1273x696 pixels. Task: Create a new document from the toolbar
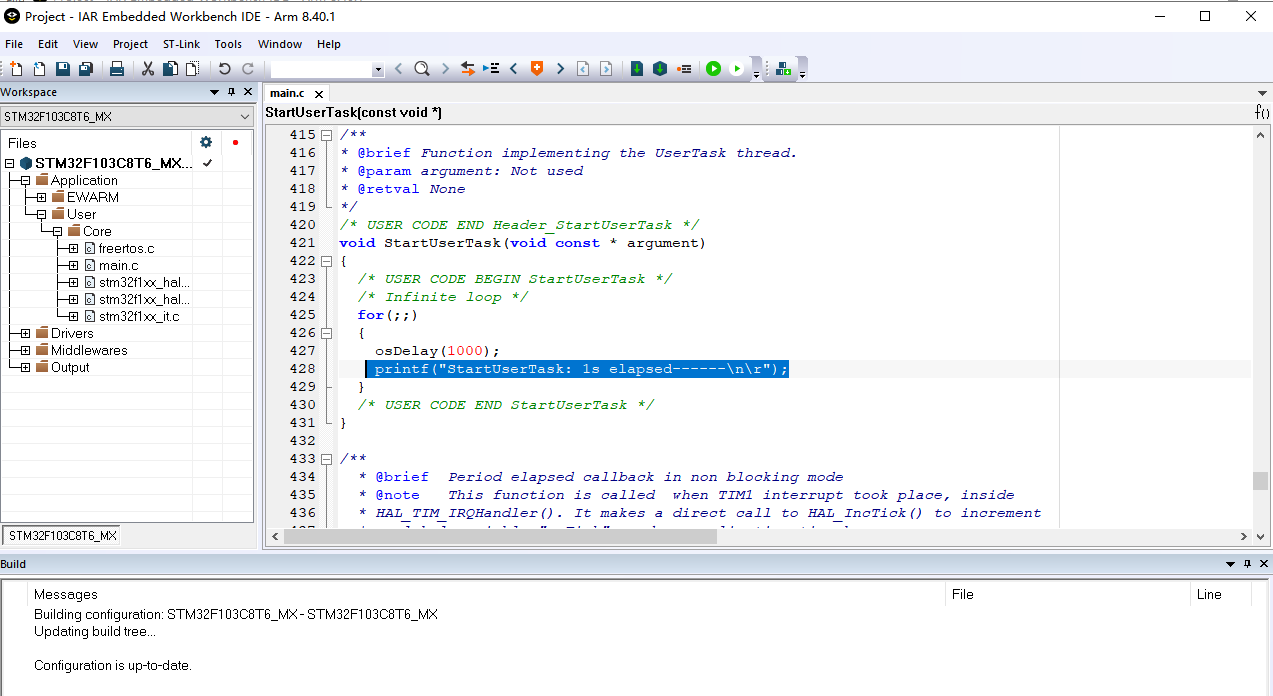(x=17, y=69)
